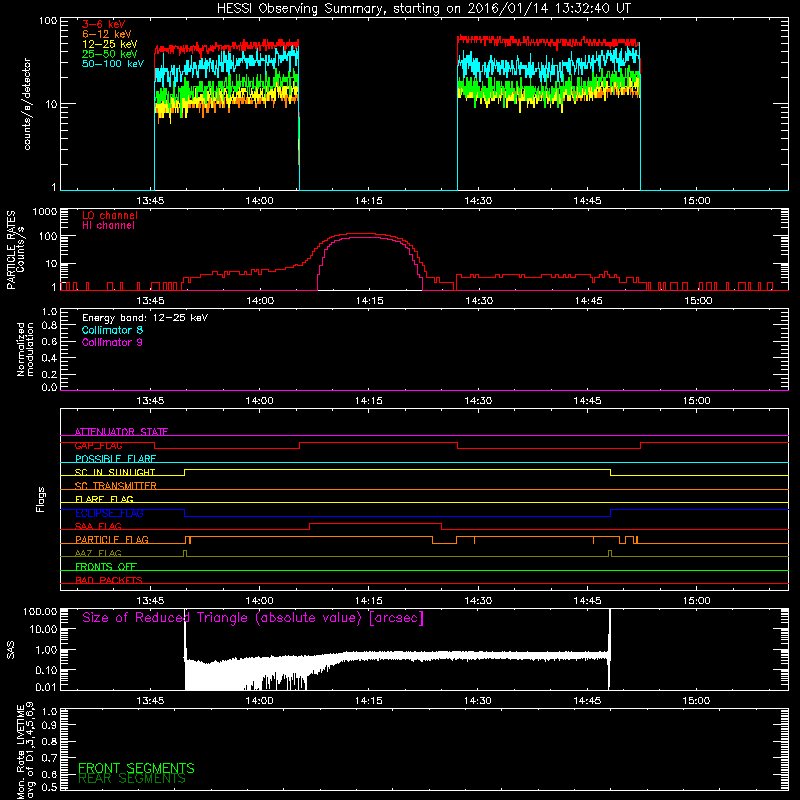
Task: Click the '50-100 keV' legend label
Action: coord(113,64)
